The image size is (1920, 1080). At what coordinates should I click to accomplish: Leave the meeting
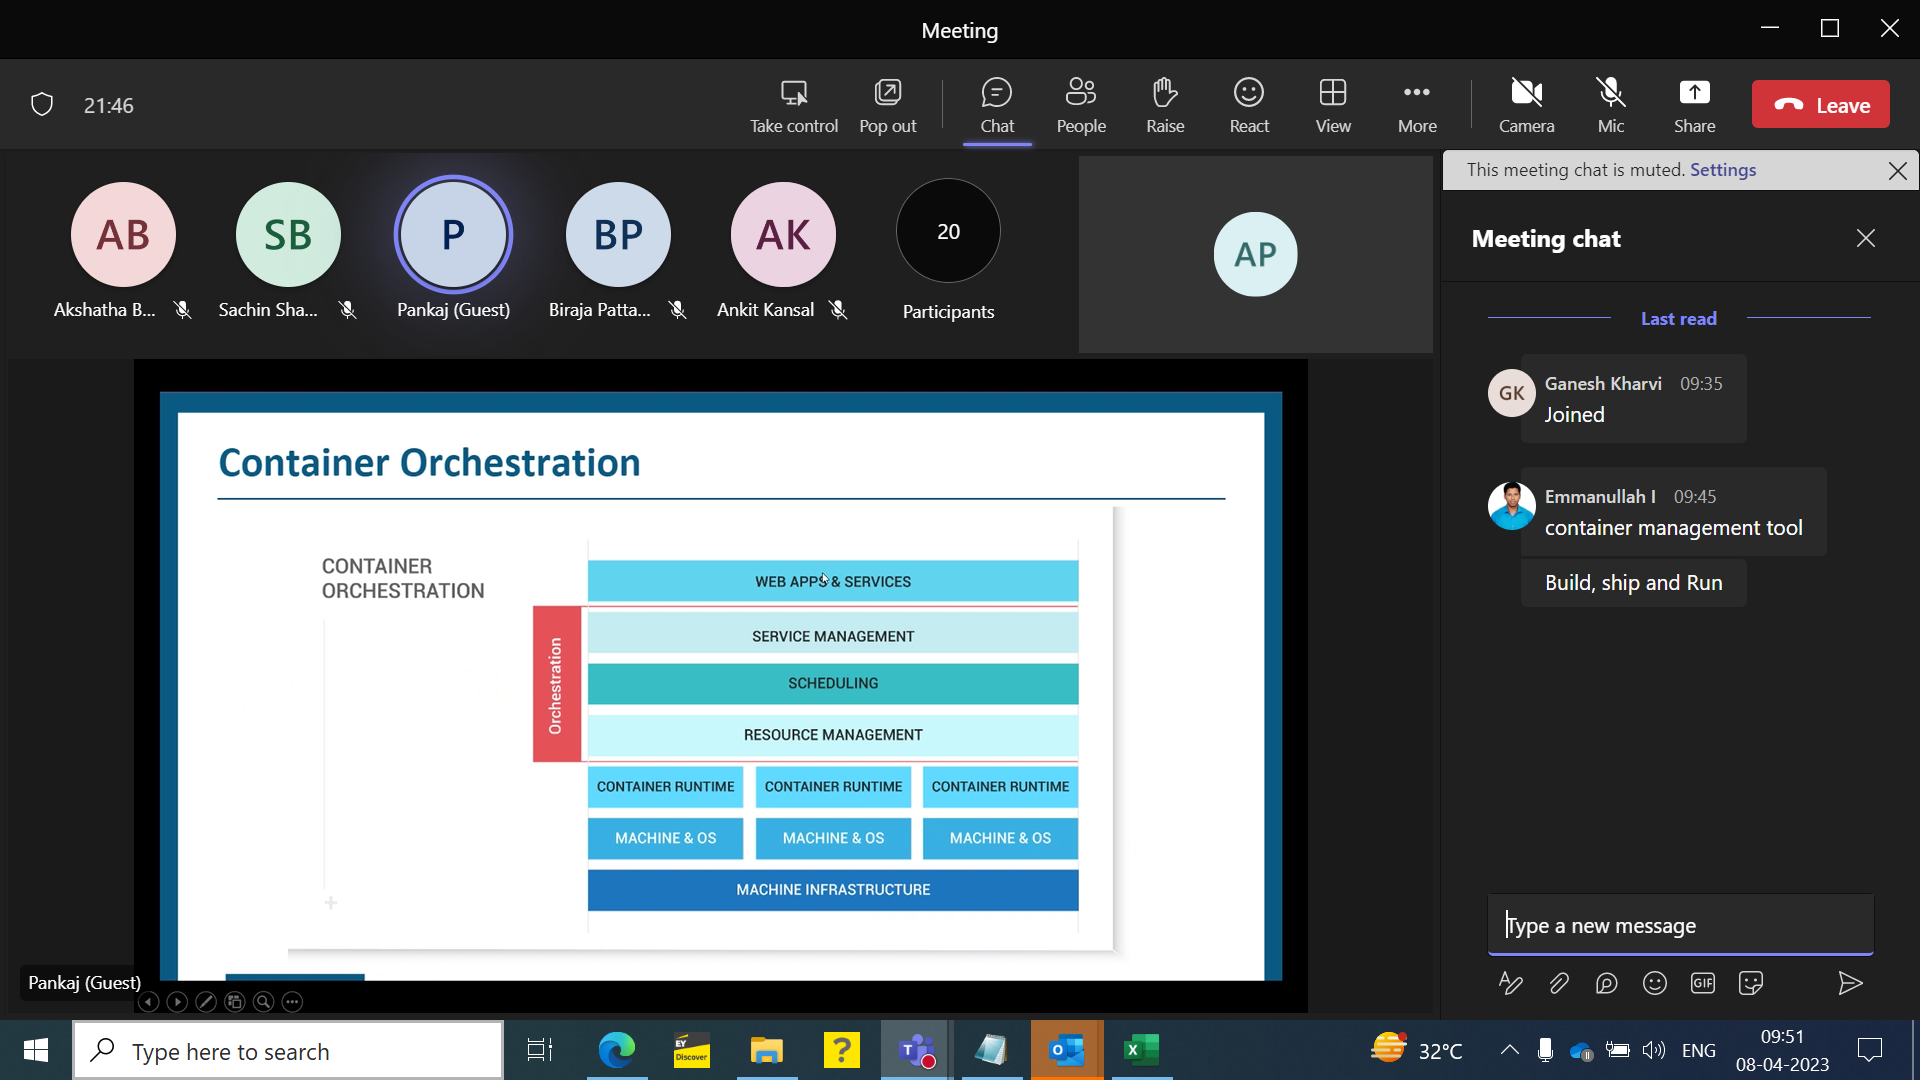pyautogui.click(x=1820, y=104)
